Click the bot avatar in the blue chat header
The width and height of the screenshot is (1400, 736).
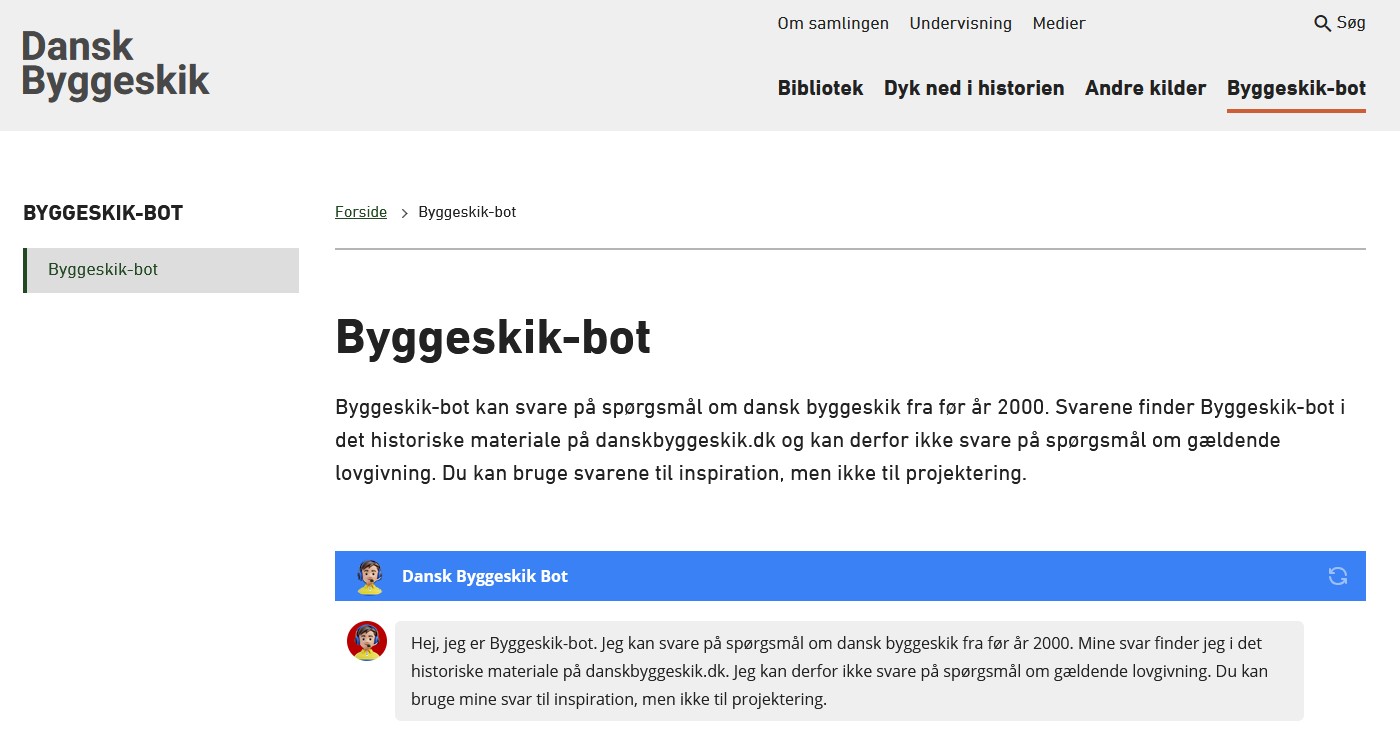tap(370, 577)
